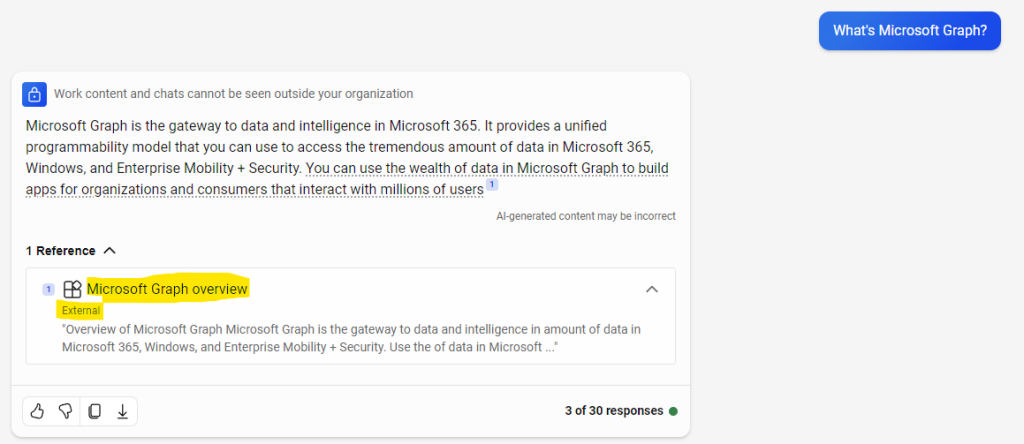
Task: Click the thumbs up feedback icon
Action: point(37,411)
